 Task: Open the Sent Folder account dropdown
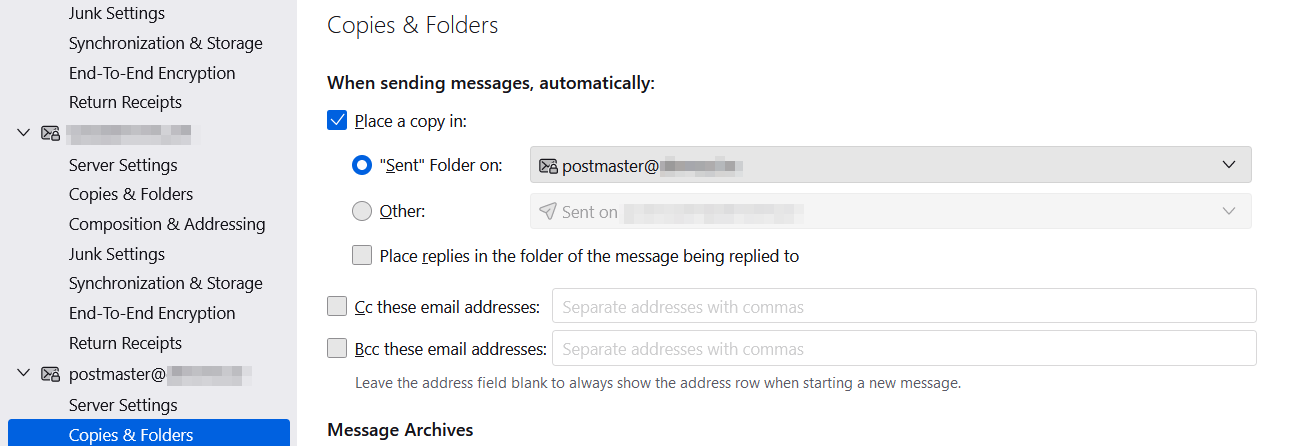pyautogui.click(x=890, y=165)
